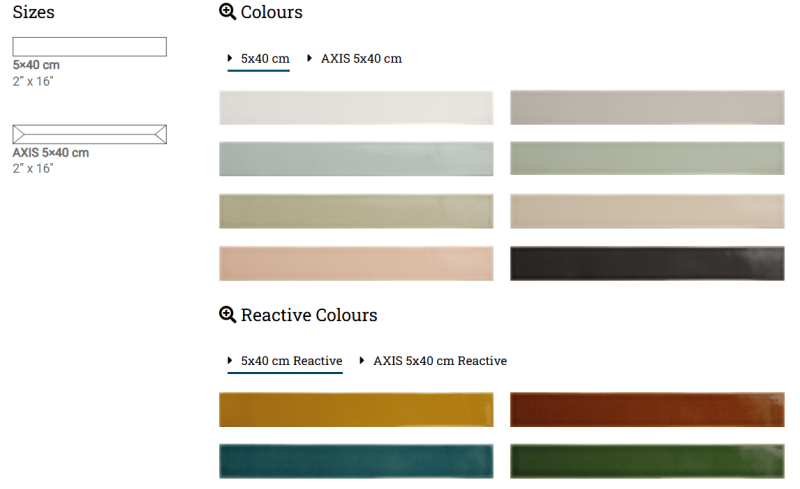Image resolution: width=800 pixels, height=489 pixels.
Task: Select the plain 5x40 cm size outline
Action: (89, 46)
